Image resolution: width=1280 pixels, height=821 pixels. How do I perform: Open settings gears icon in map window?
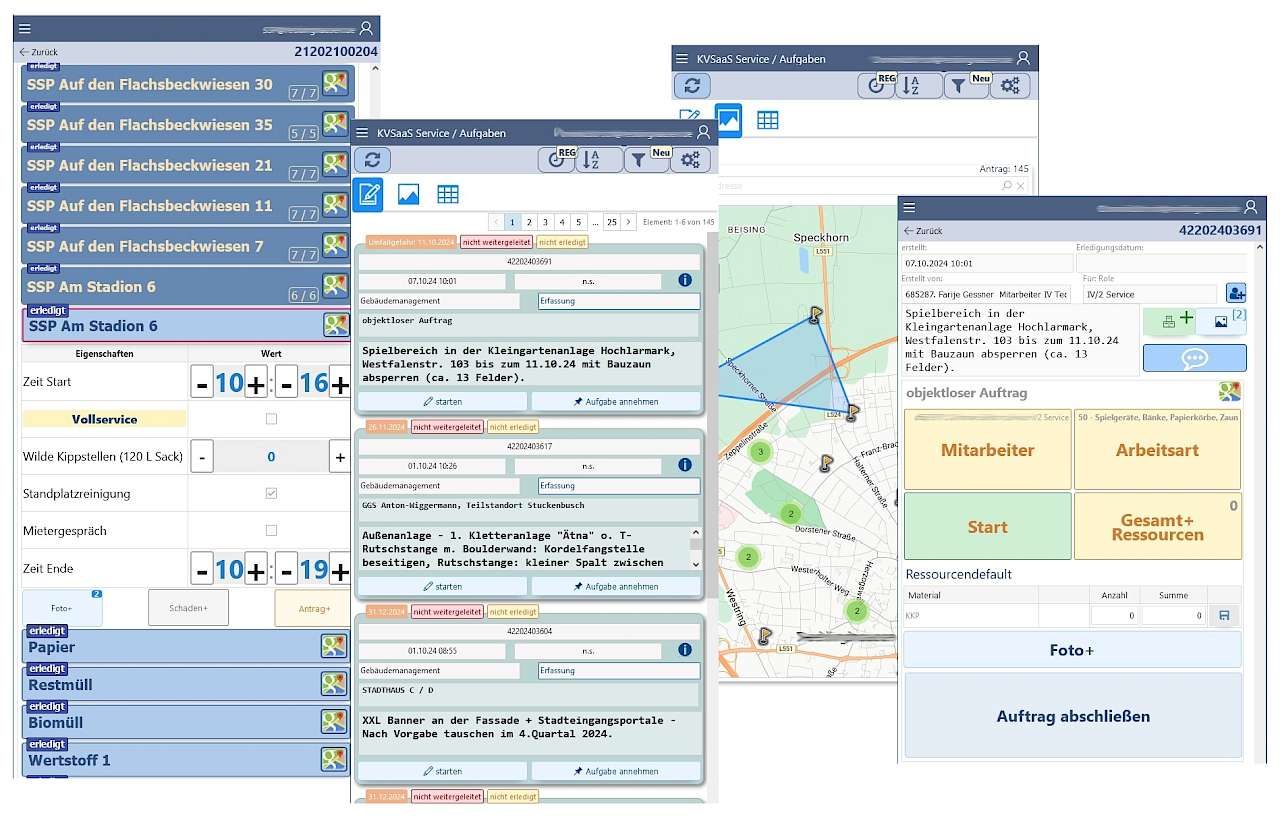click(x=1009, y=86)
